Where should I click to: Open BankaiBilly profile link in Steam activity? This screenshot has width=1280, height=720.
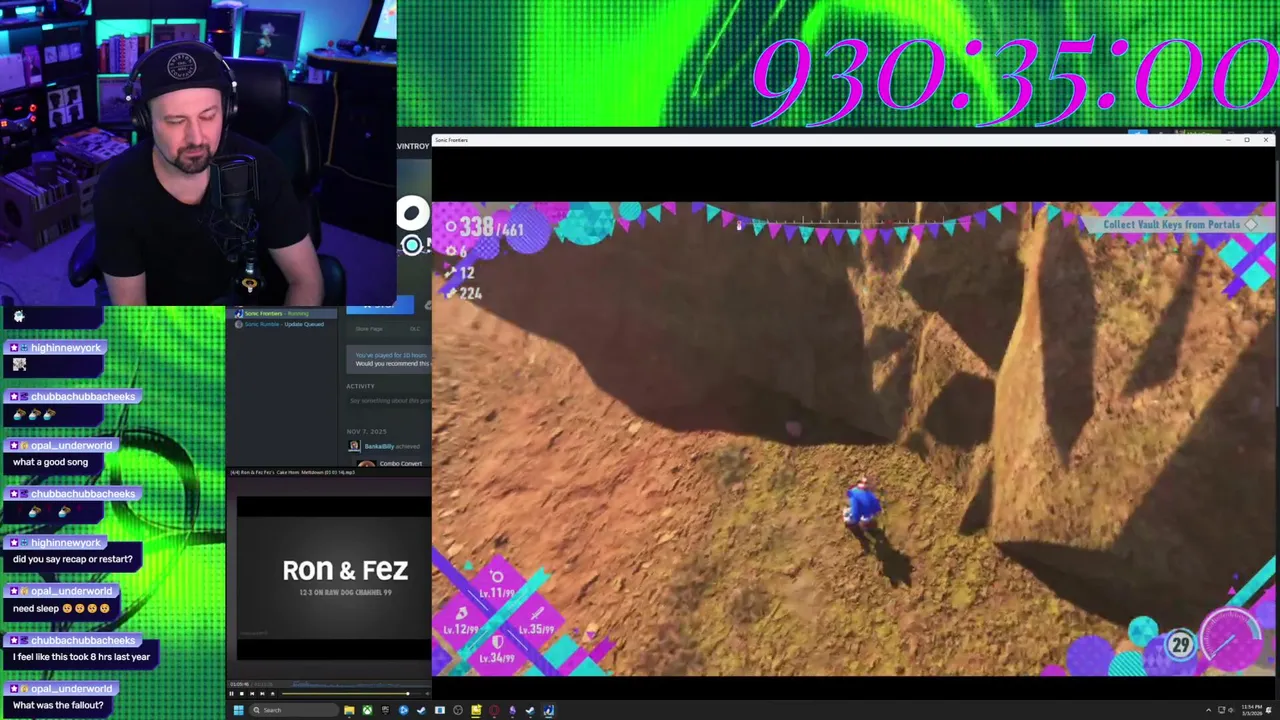click(x=379, y=446)
